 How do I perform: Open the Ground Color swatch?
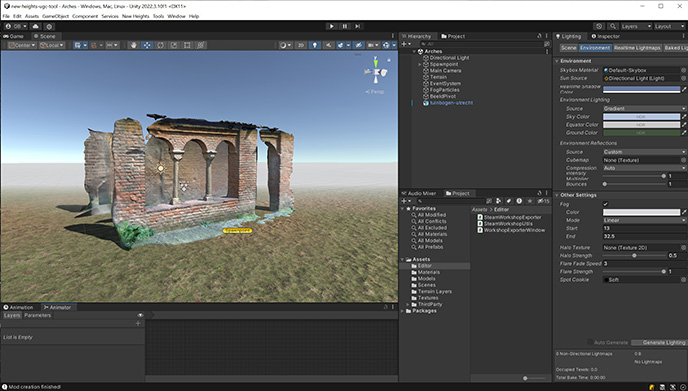pos(641,133)
